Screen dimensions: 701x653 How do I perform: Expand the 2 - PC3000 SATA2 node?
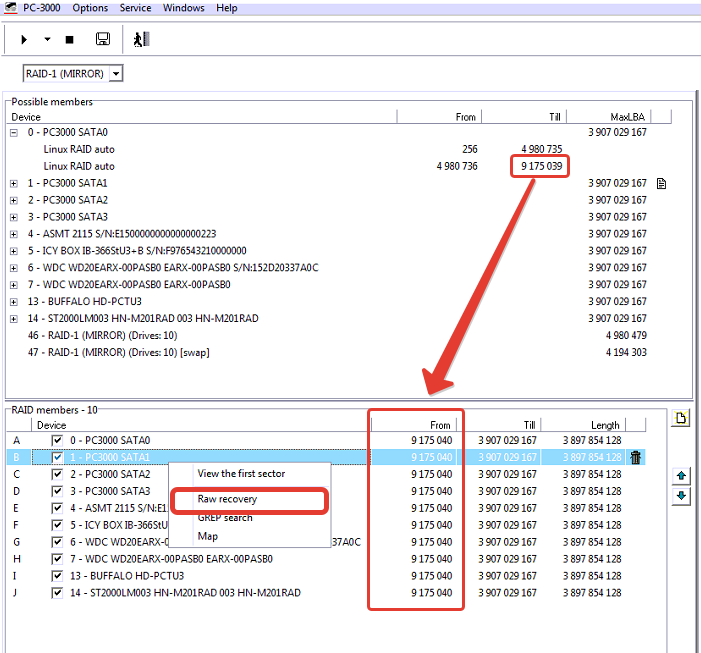(x=14, y=201)
